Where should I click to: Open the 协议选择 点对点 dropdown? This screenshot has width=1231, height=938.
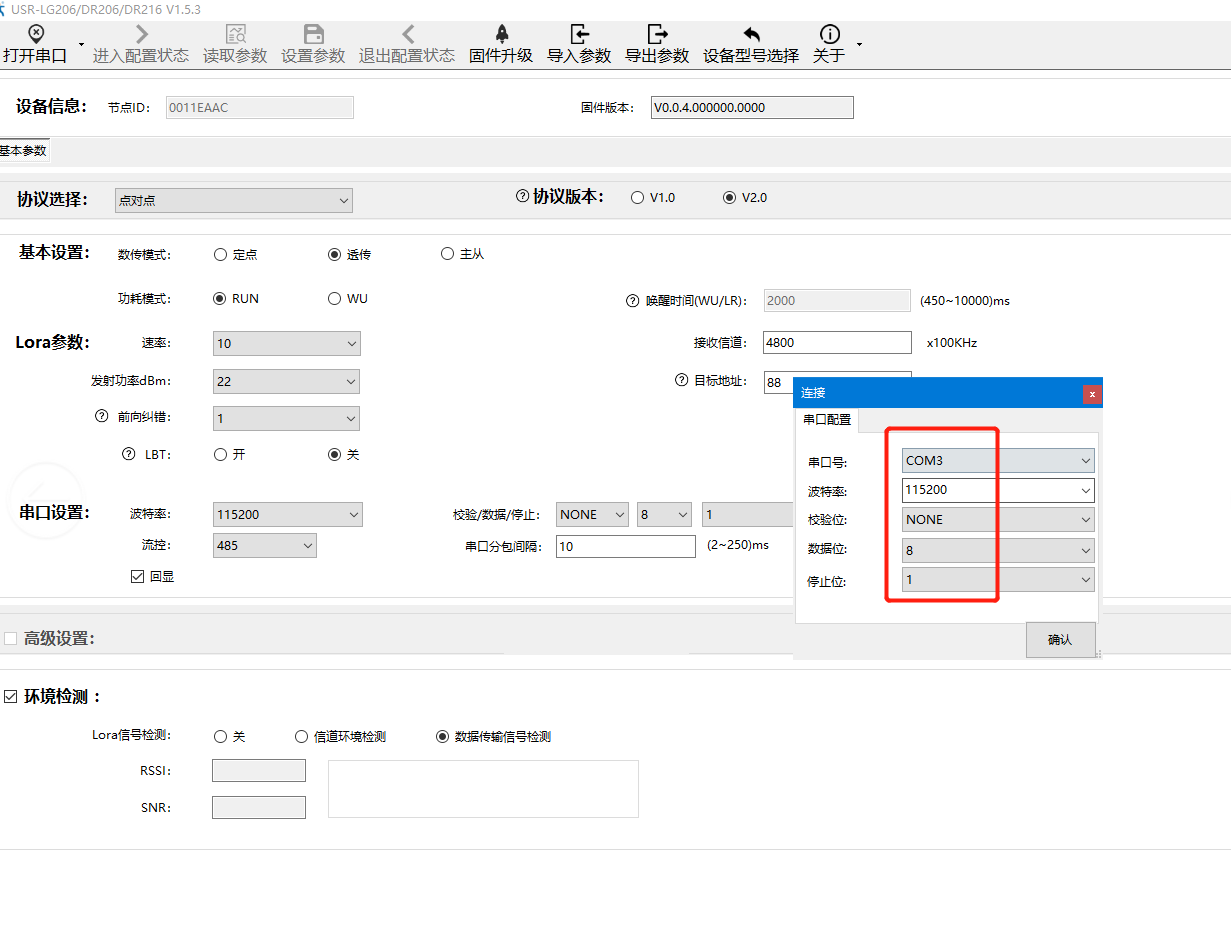pos(233,201)
